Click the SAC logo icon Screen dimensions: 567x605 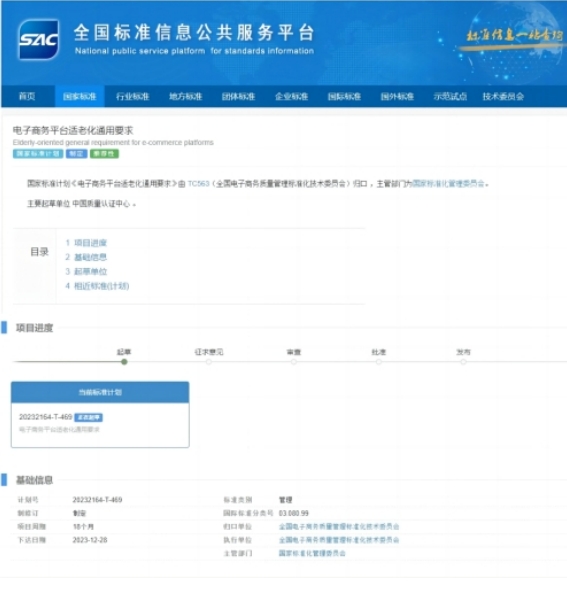(x=39, y=39)
